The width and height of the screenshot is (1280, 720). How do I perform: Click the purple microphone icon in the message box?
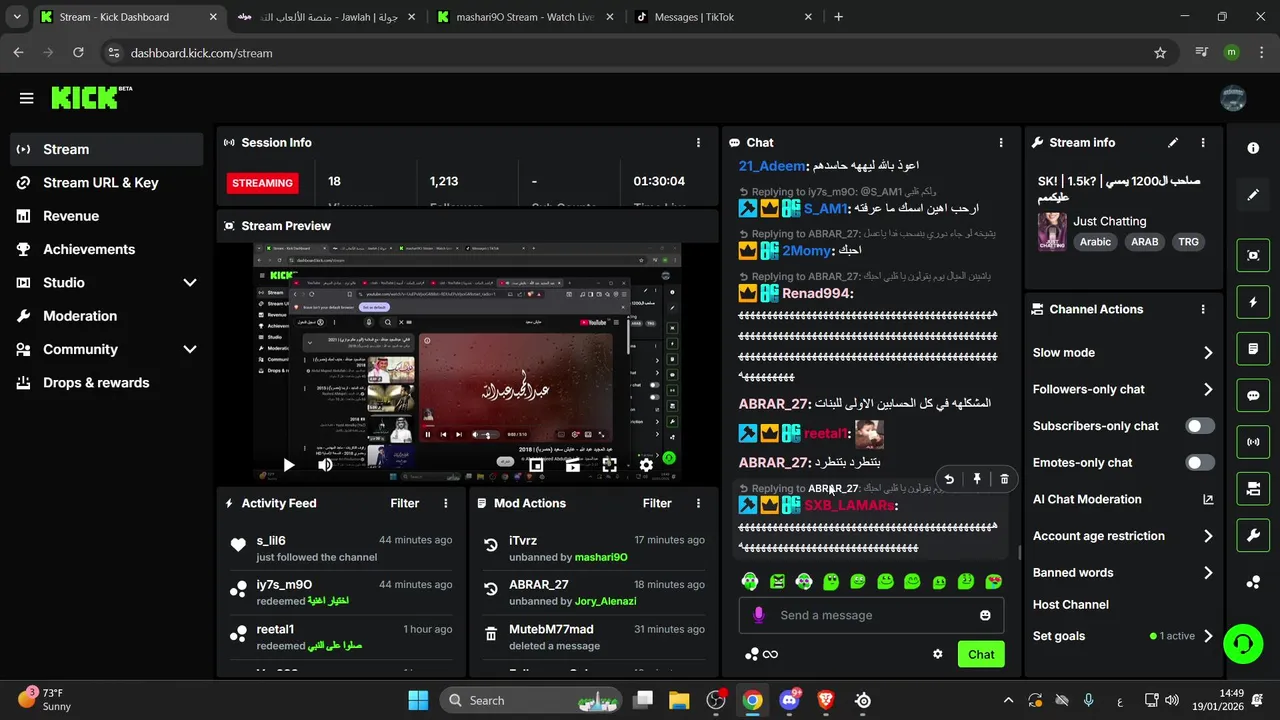tap(759, 615)
